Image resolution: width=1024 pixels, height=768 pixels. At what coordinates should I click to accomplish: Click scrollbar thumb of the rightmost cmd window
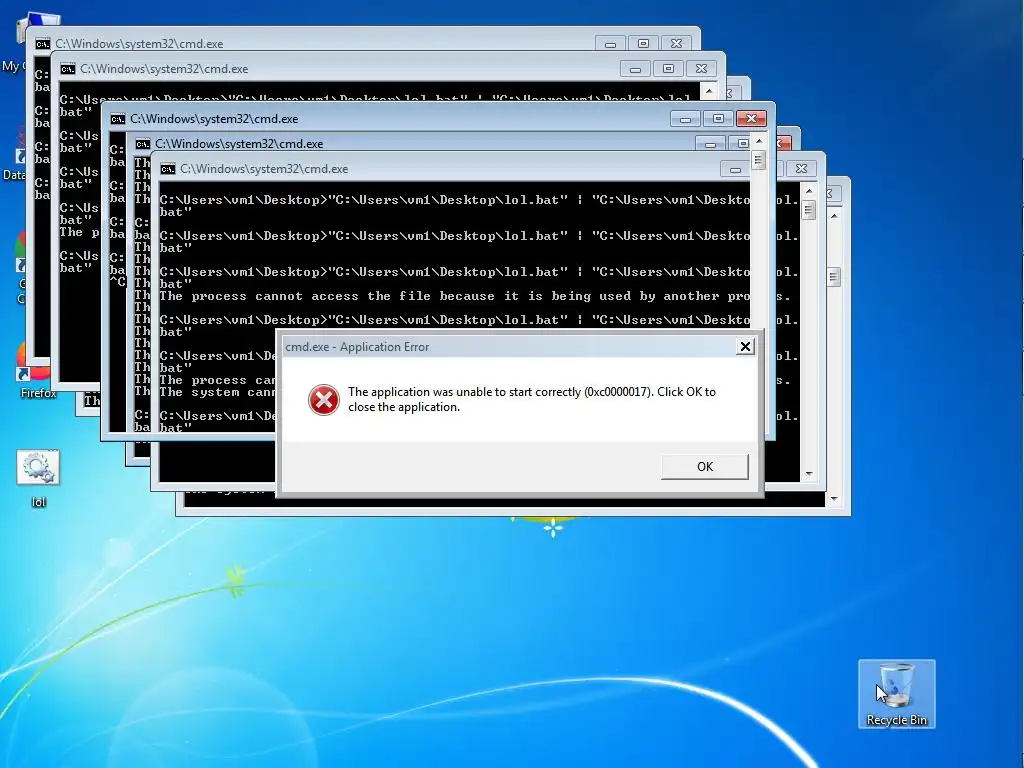tap(834, 277)
